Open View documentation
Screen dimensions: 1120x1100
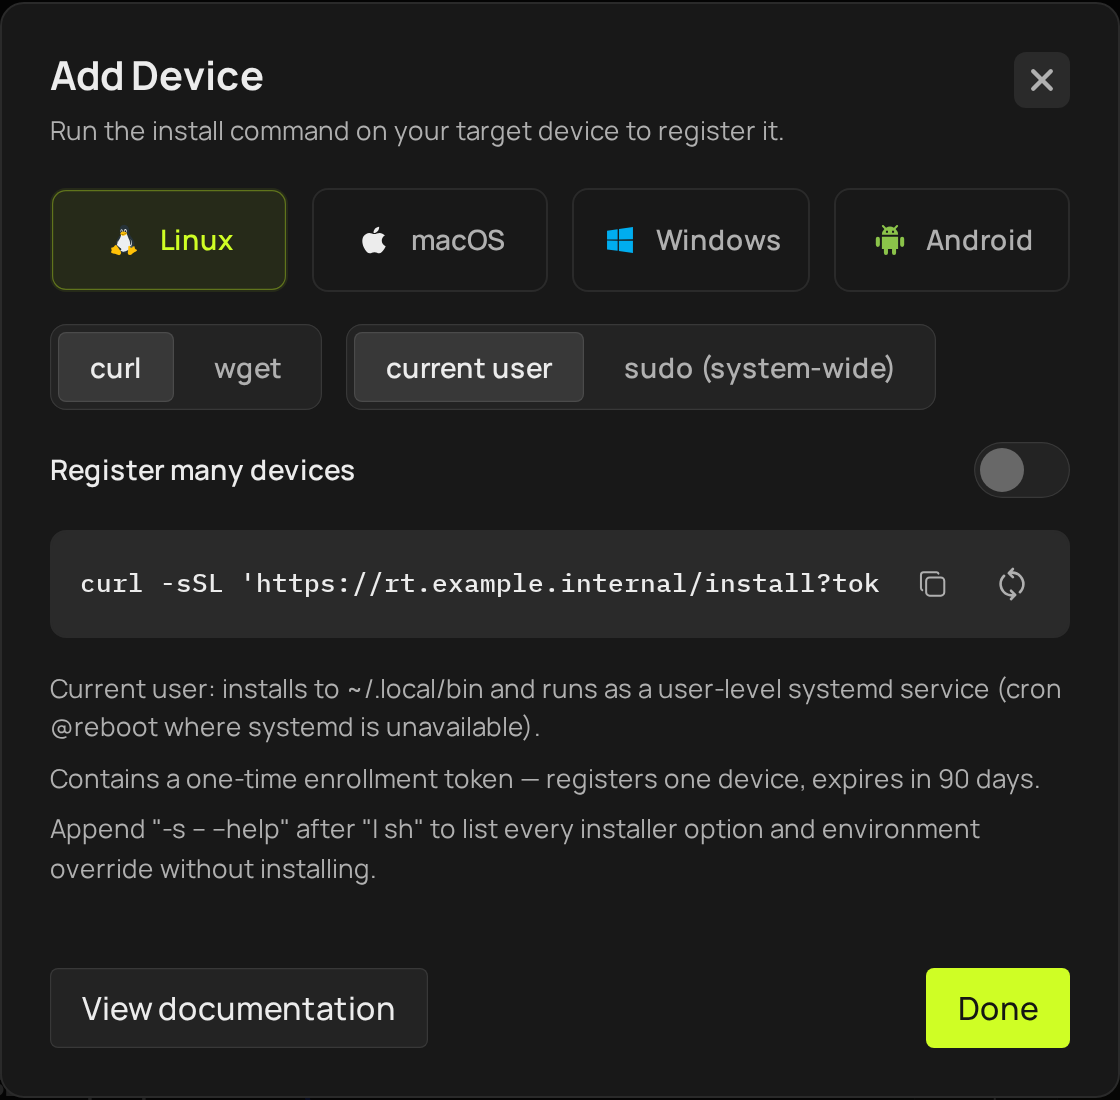239,1008
